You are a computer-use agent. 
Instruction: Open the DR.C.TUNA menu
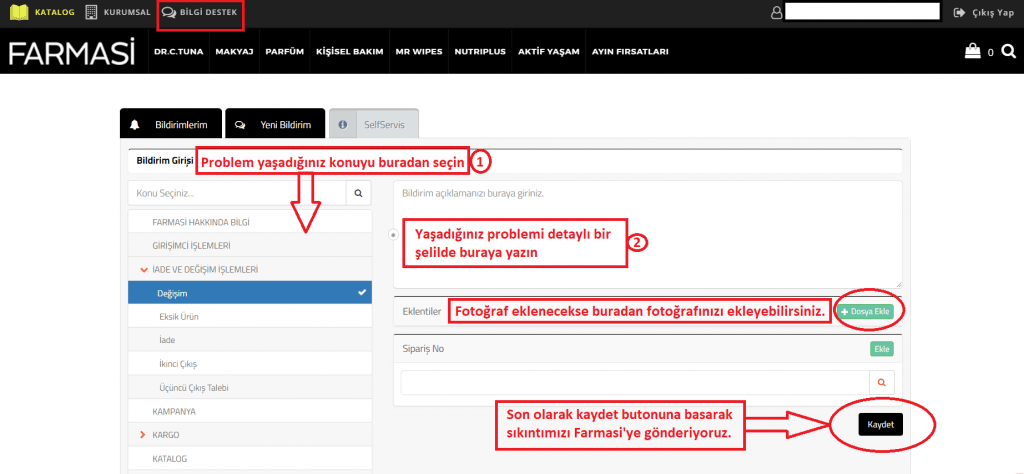pos(178,52)
